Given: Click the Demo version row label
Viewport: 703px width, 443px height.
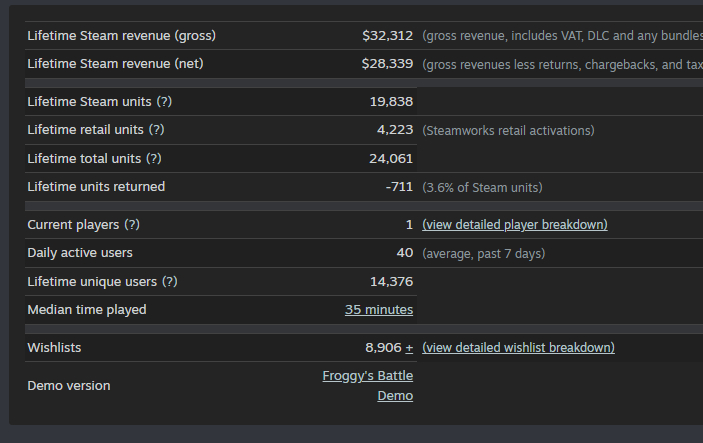Looking at the screenshot, I should (69, 386).
